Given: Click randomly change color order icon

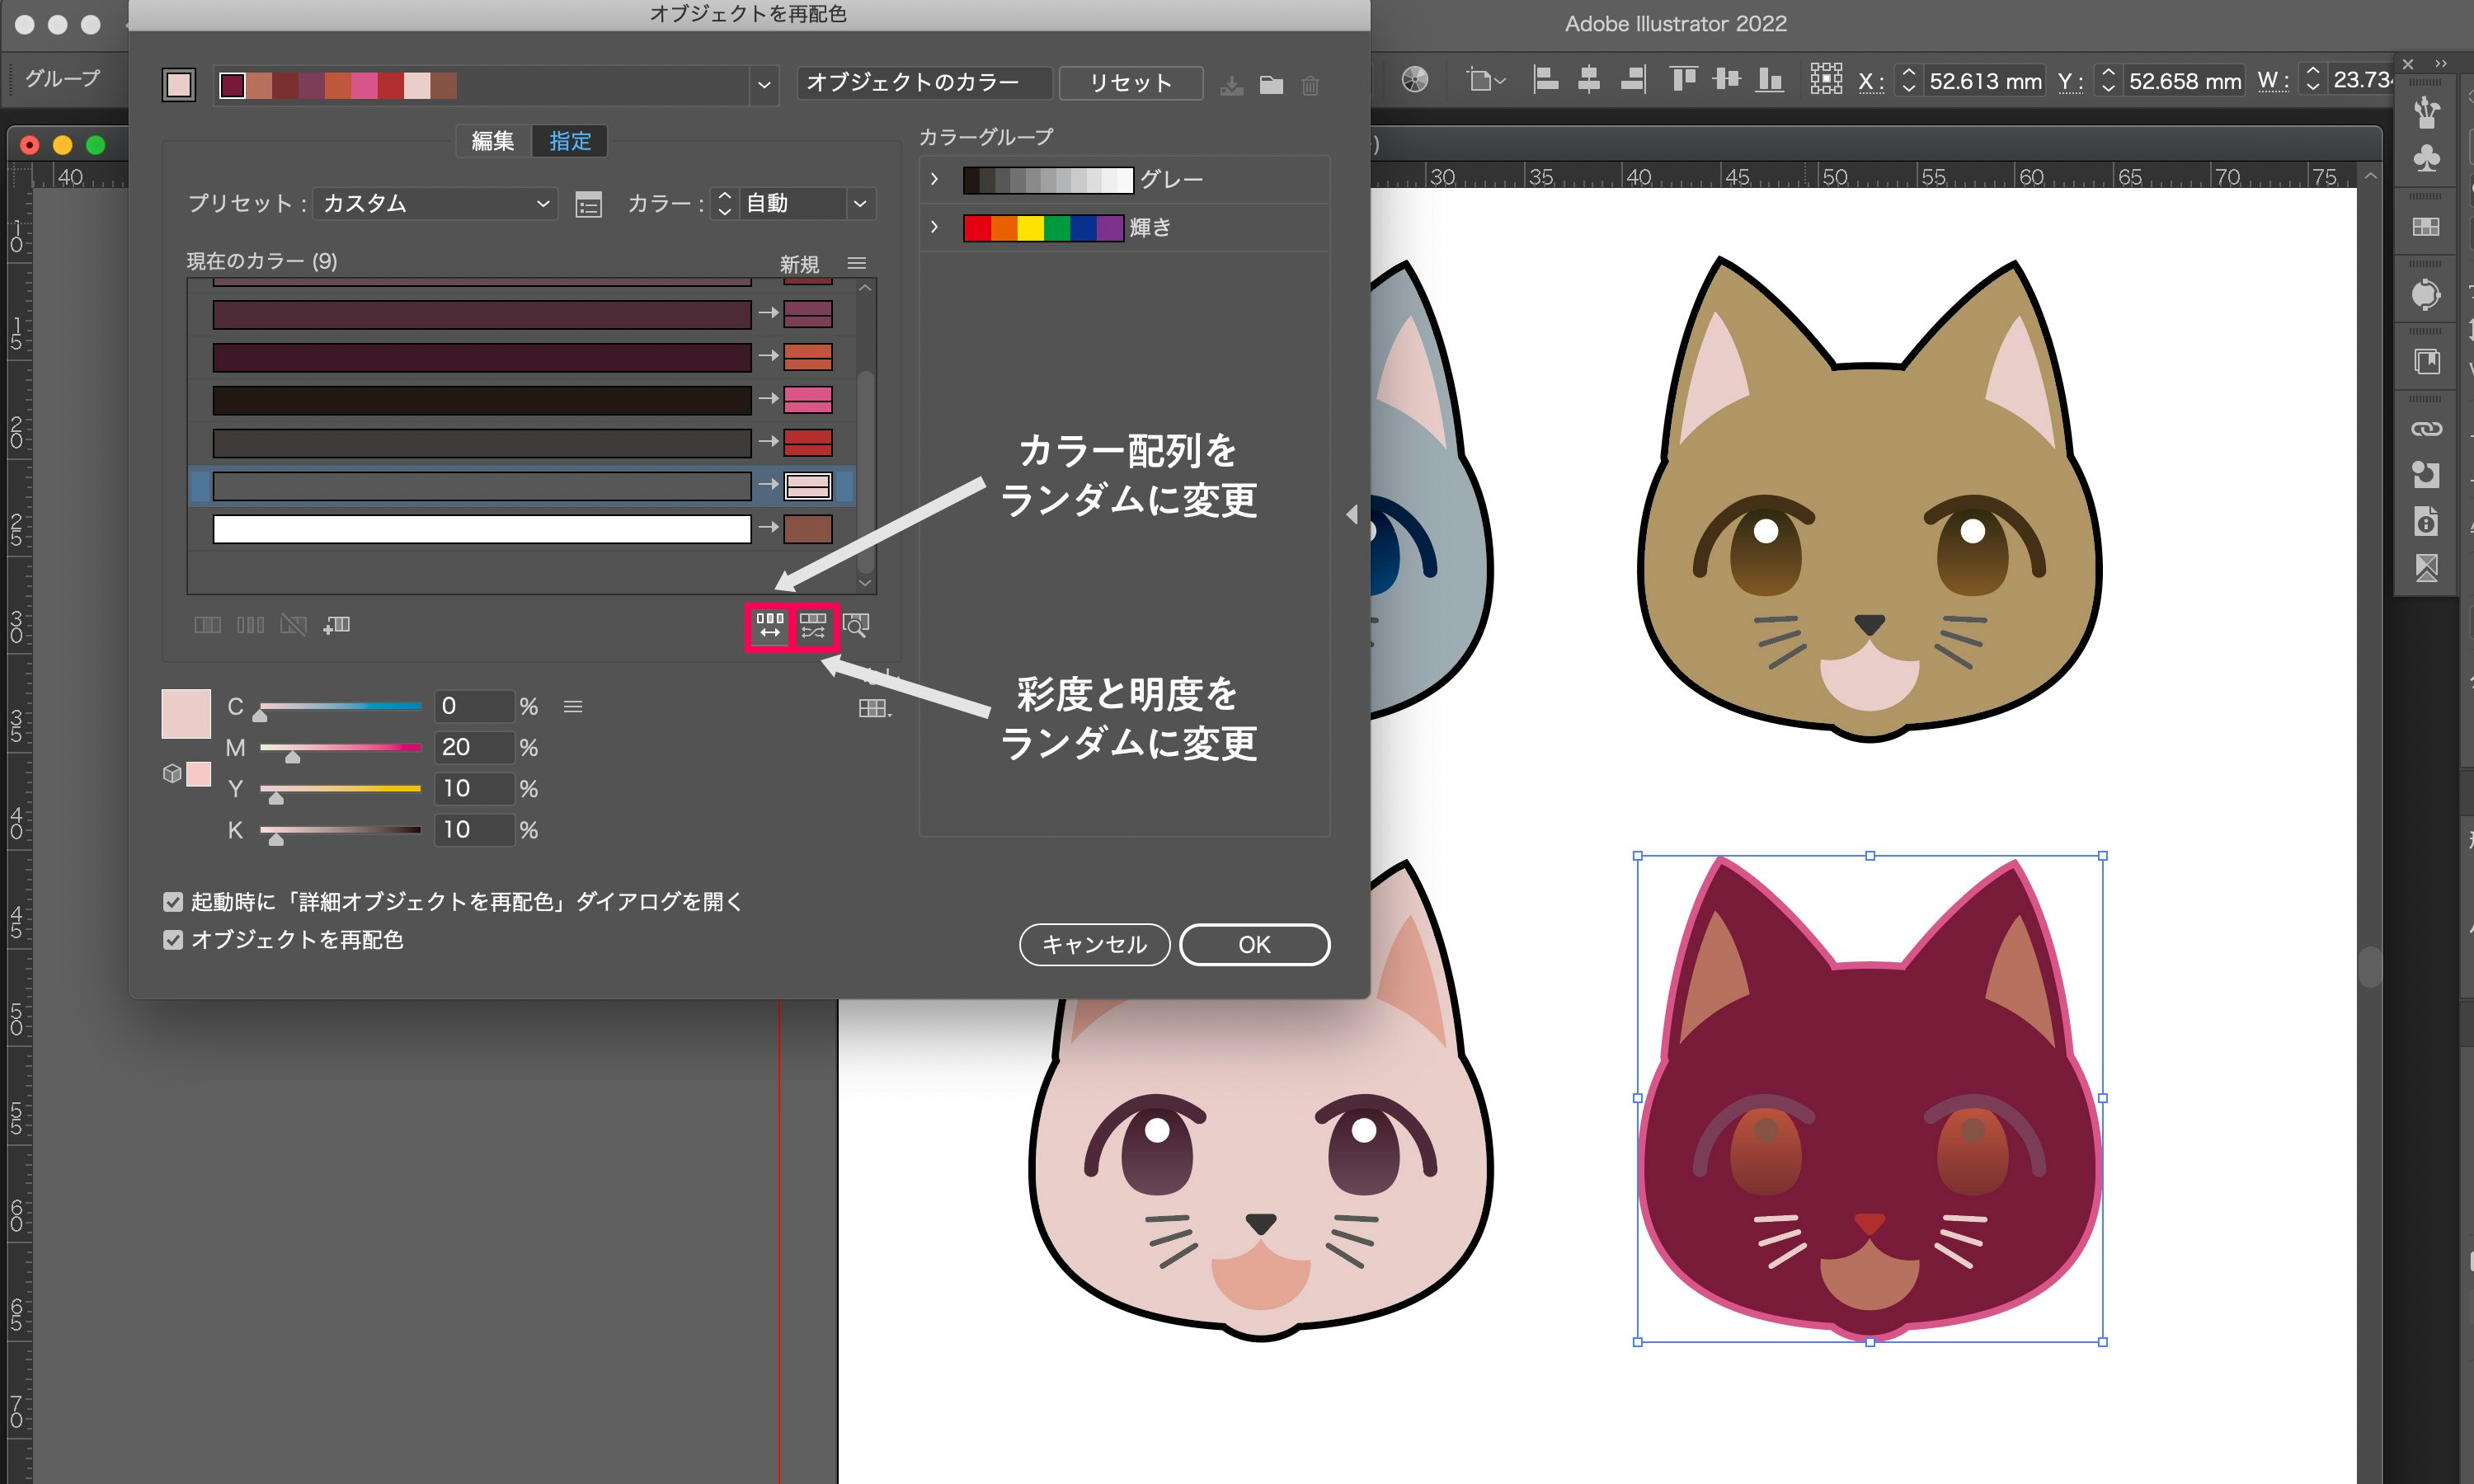Looking at the screenshot, I should (769, 626).
